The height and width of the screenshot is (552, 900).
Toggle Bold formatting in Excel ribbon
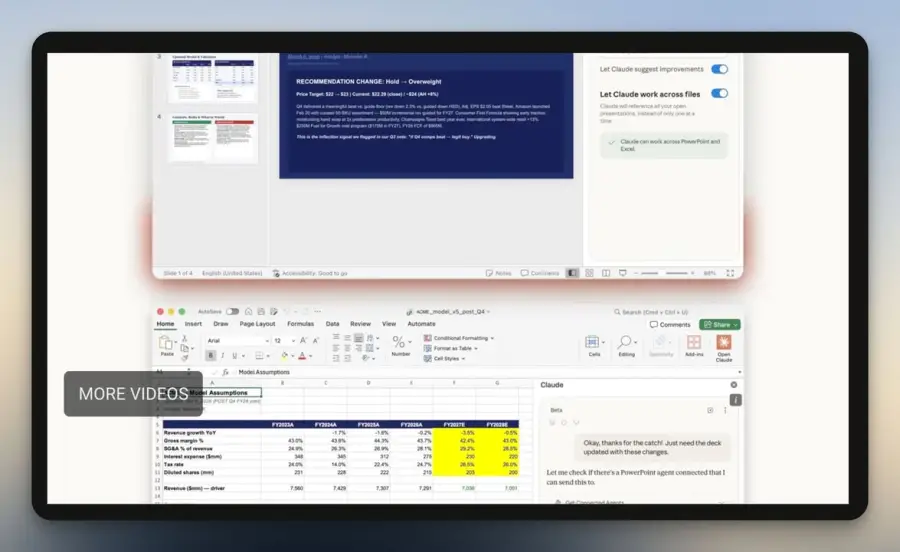(x=211, y=356)
